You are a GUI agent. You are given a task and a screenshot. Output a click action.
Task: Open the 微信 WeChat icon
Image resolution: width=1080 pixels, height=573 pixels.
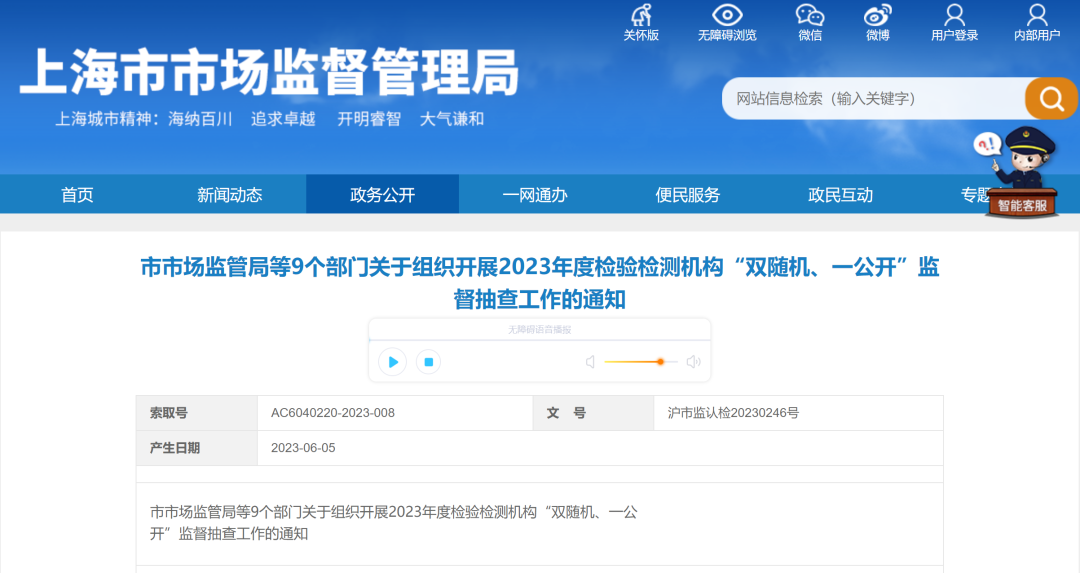[809, 17]
